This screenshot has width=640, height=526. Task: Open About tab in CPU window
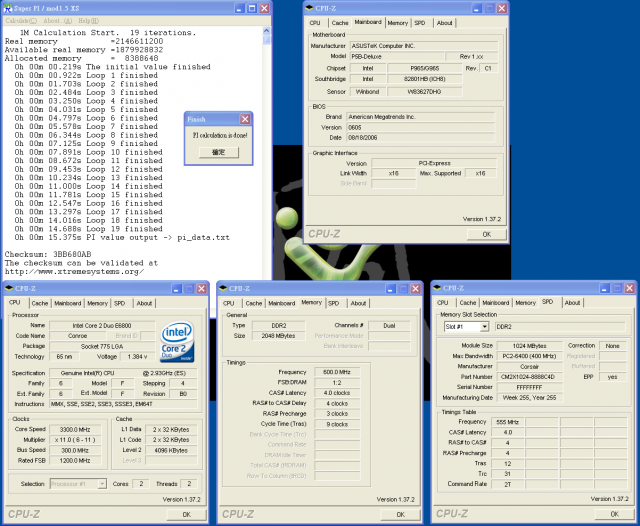coord(144,303)
